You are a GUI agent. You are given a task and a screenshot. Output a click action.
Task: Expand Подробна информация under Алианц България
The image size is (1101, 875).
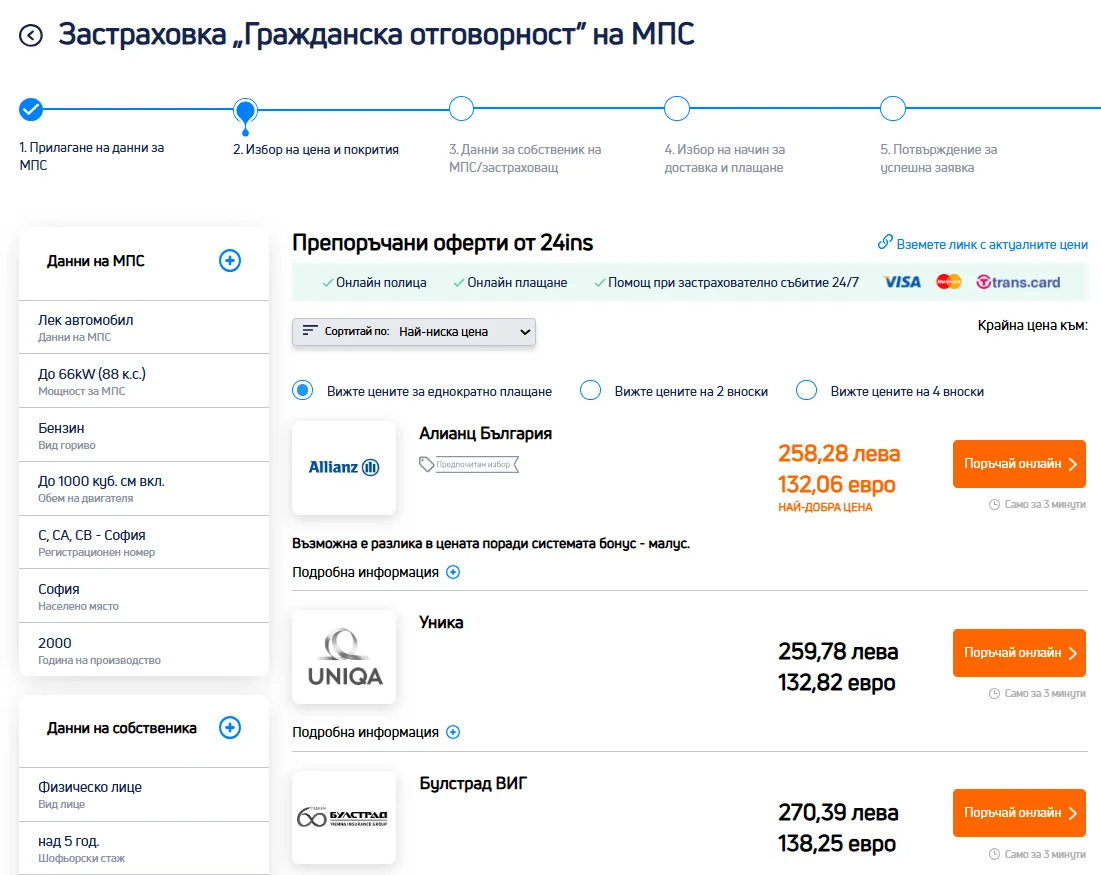(452, 572)
